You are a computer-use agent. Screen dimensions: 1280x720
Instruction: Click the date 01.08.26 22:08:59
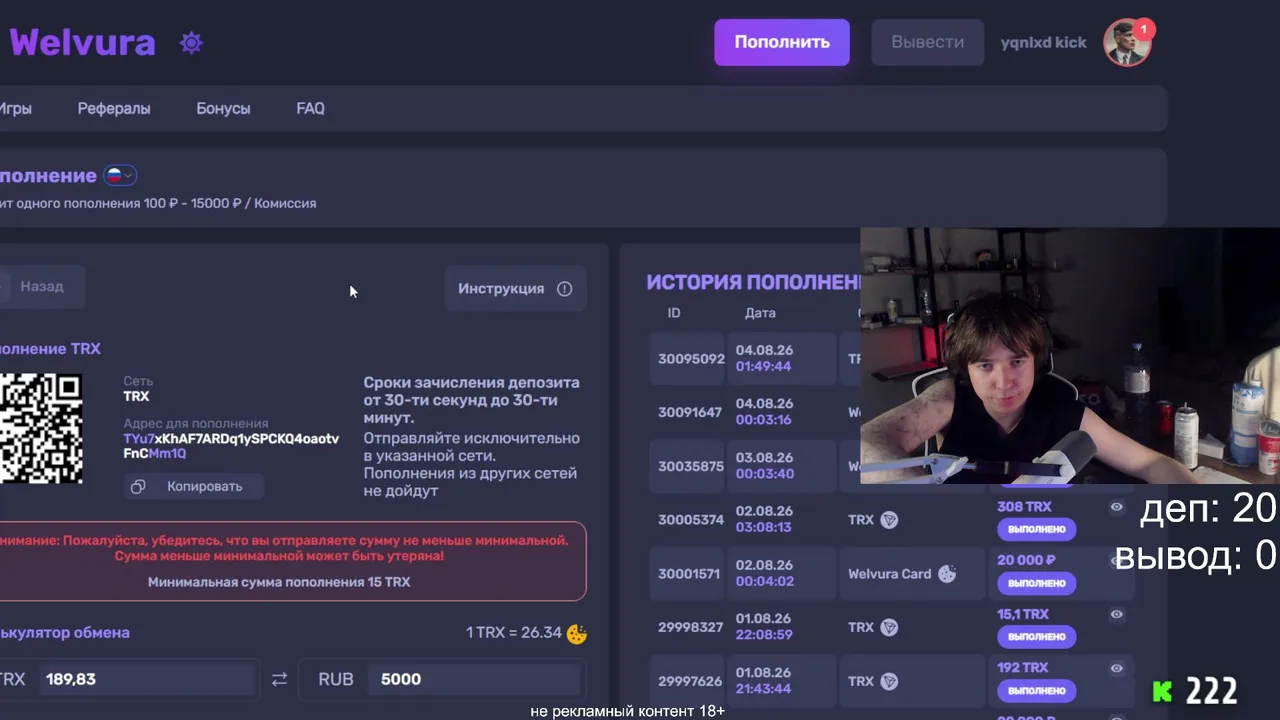click(764, 628)
